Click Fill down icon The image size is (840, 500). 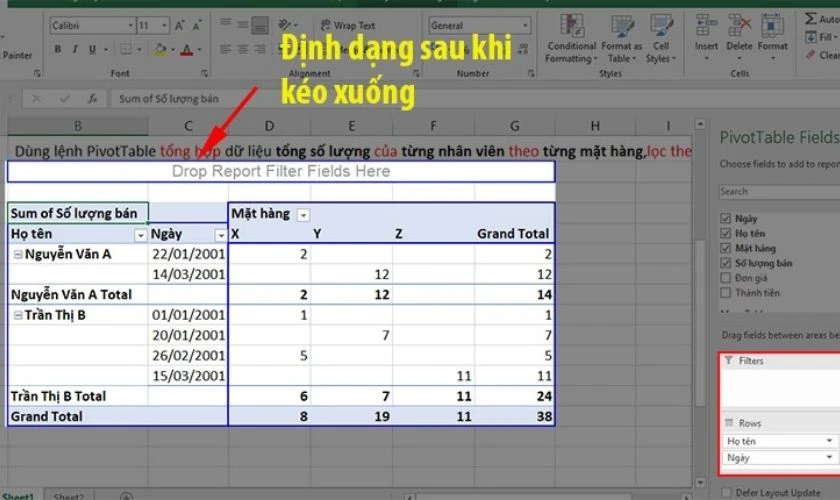pyautogui.click(x=811, y=37)
